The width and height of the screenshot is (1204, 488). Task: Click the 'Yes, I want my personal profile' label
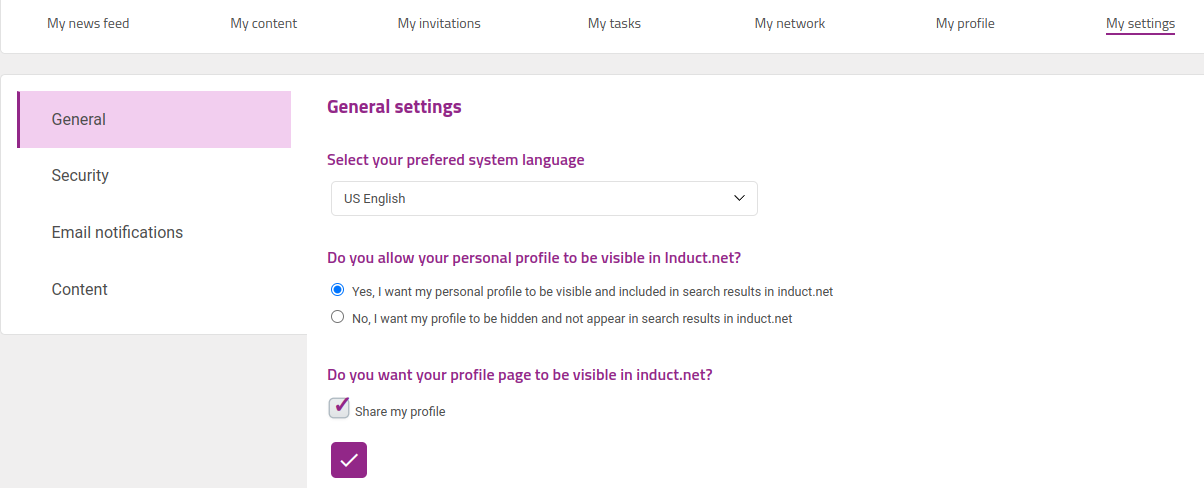tap(593, 292)
